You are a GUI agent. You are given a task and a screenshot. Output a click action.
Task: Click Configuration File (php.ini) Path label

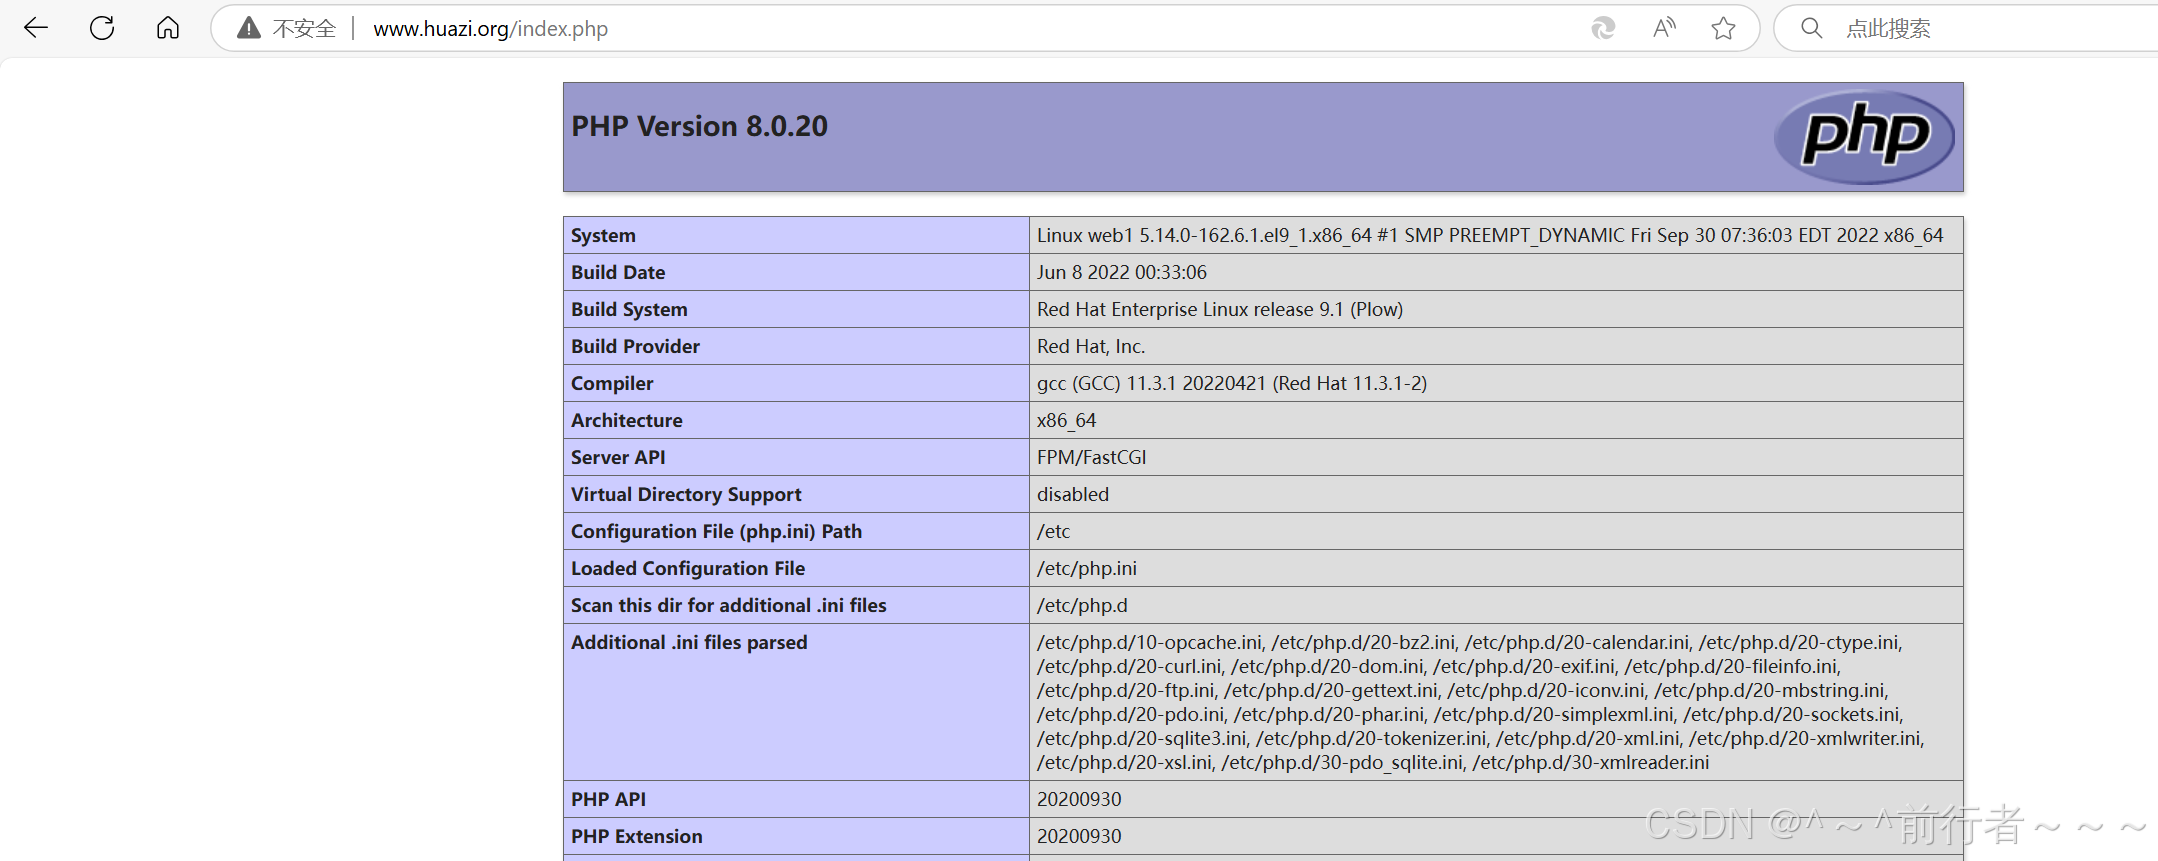point(716,531)
